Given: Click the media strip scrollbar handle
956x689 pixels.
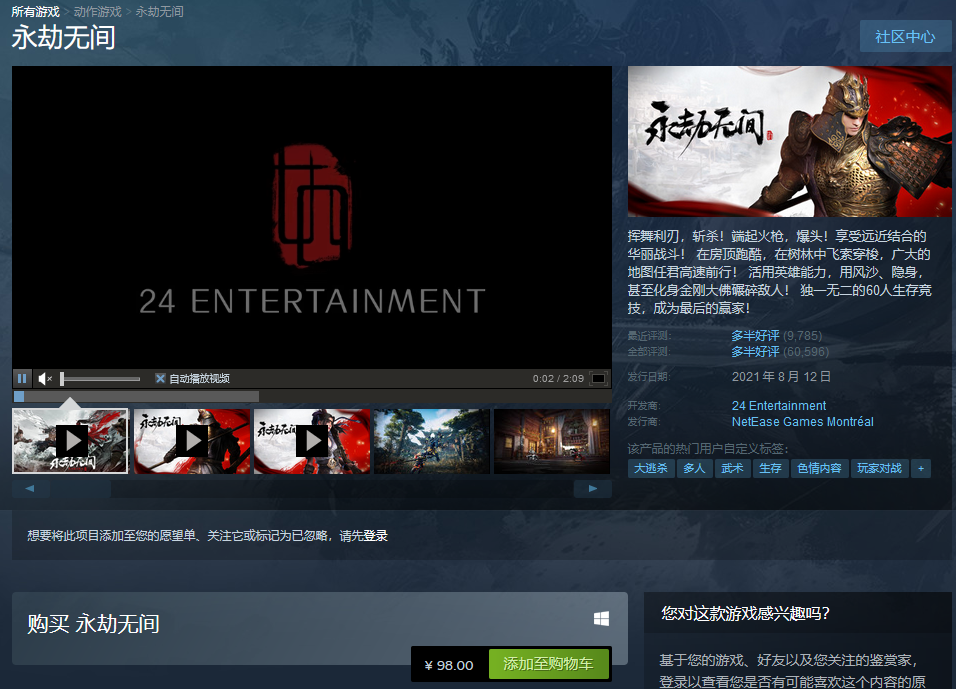Looking at the screenshot, I should (x=80, y=488).
